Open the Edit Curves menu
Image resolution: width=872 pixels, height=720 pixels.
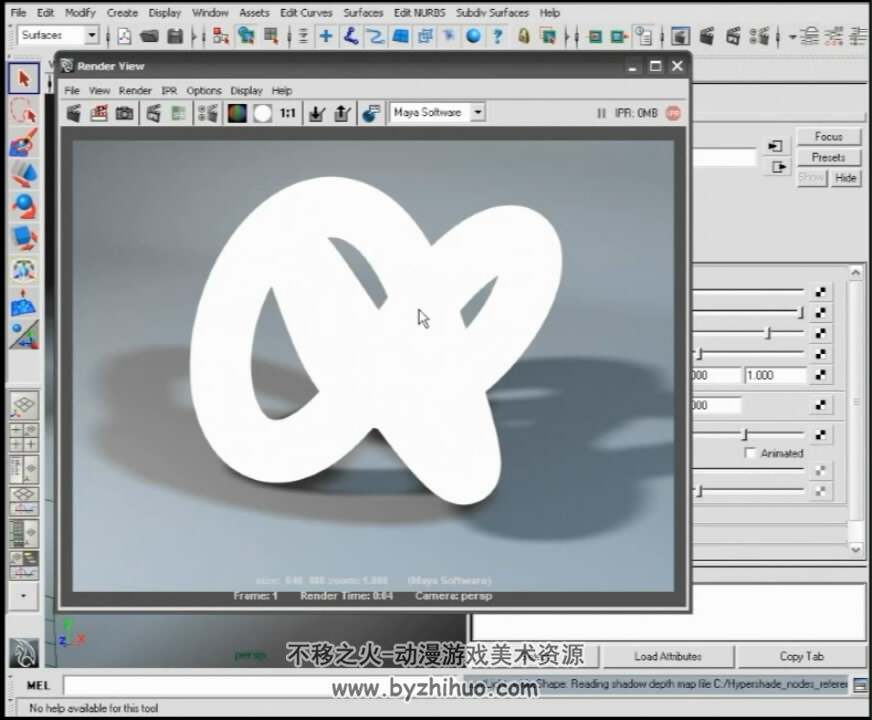click(x=306, y=13)
